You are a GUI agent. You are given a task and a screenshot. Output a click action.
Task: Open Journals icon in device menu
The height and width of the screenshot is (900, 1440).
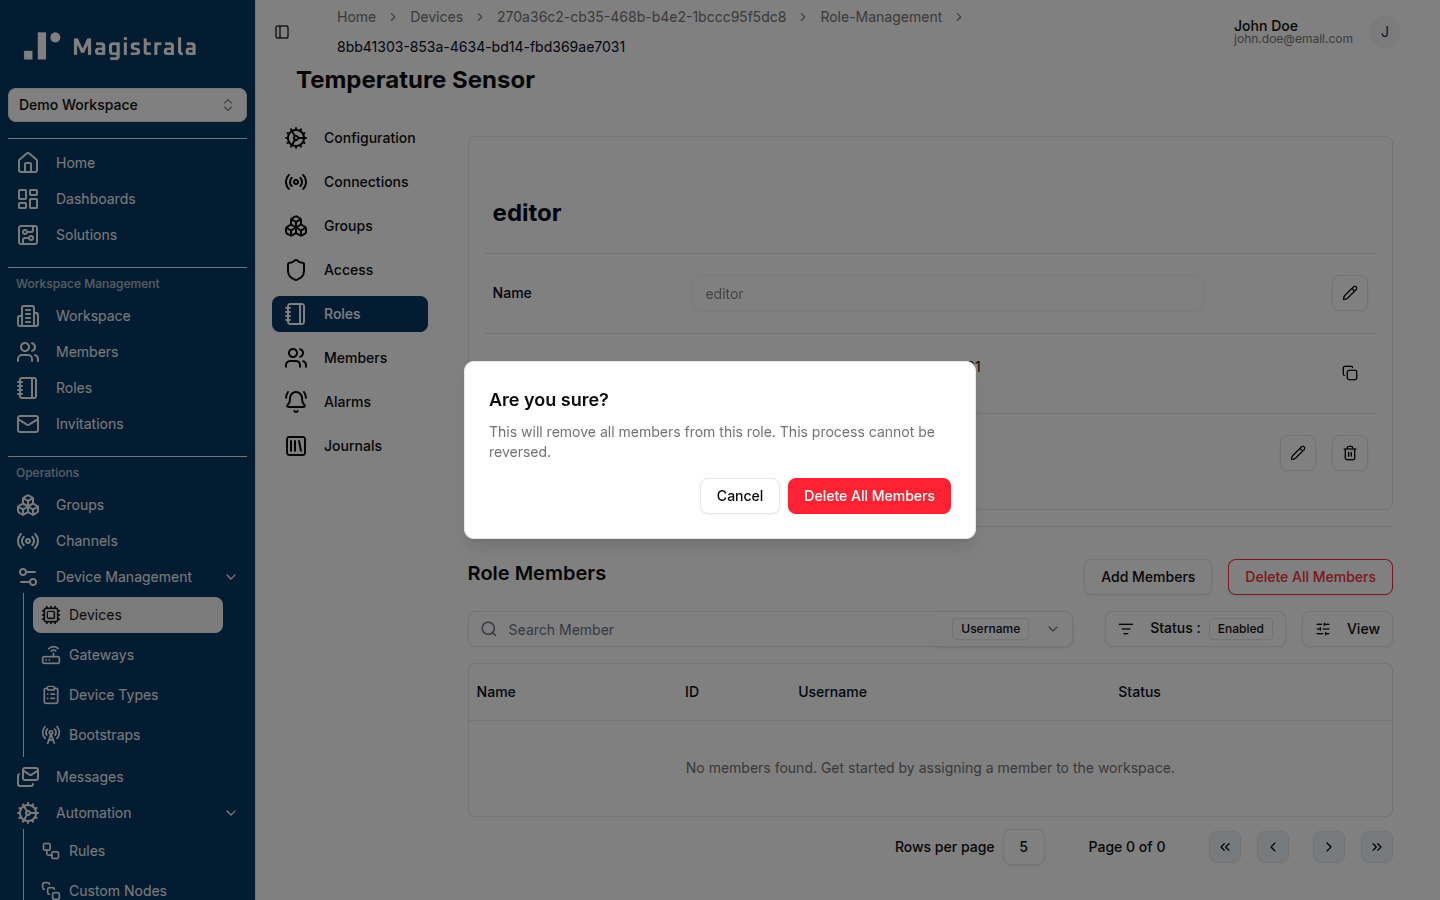click(296, 446)
